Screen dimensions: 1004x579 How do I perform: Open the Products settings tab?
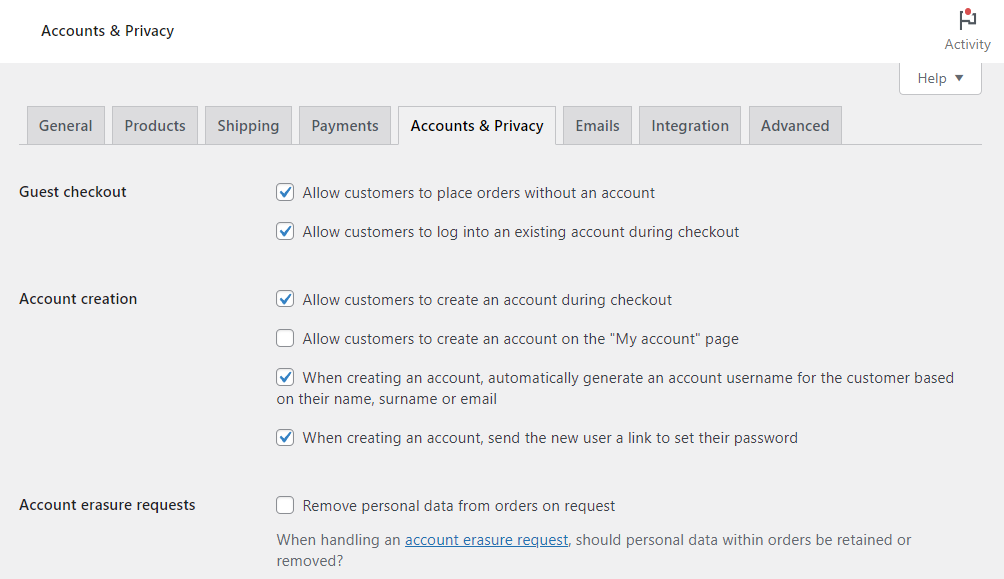(x=154, y=125)
